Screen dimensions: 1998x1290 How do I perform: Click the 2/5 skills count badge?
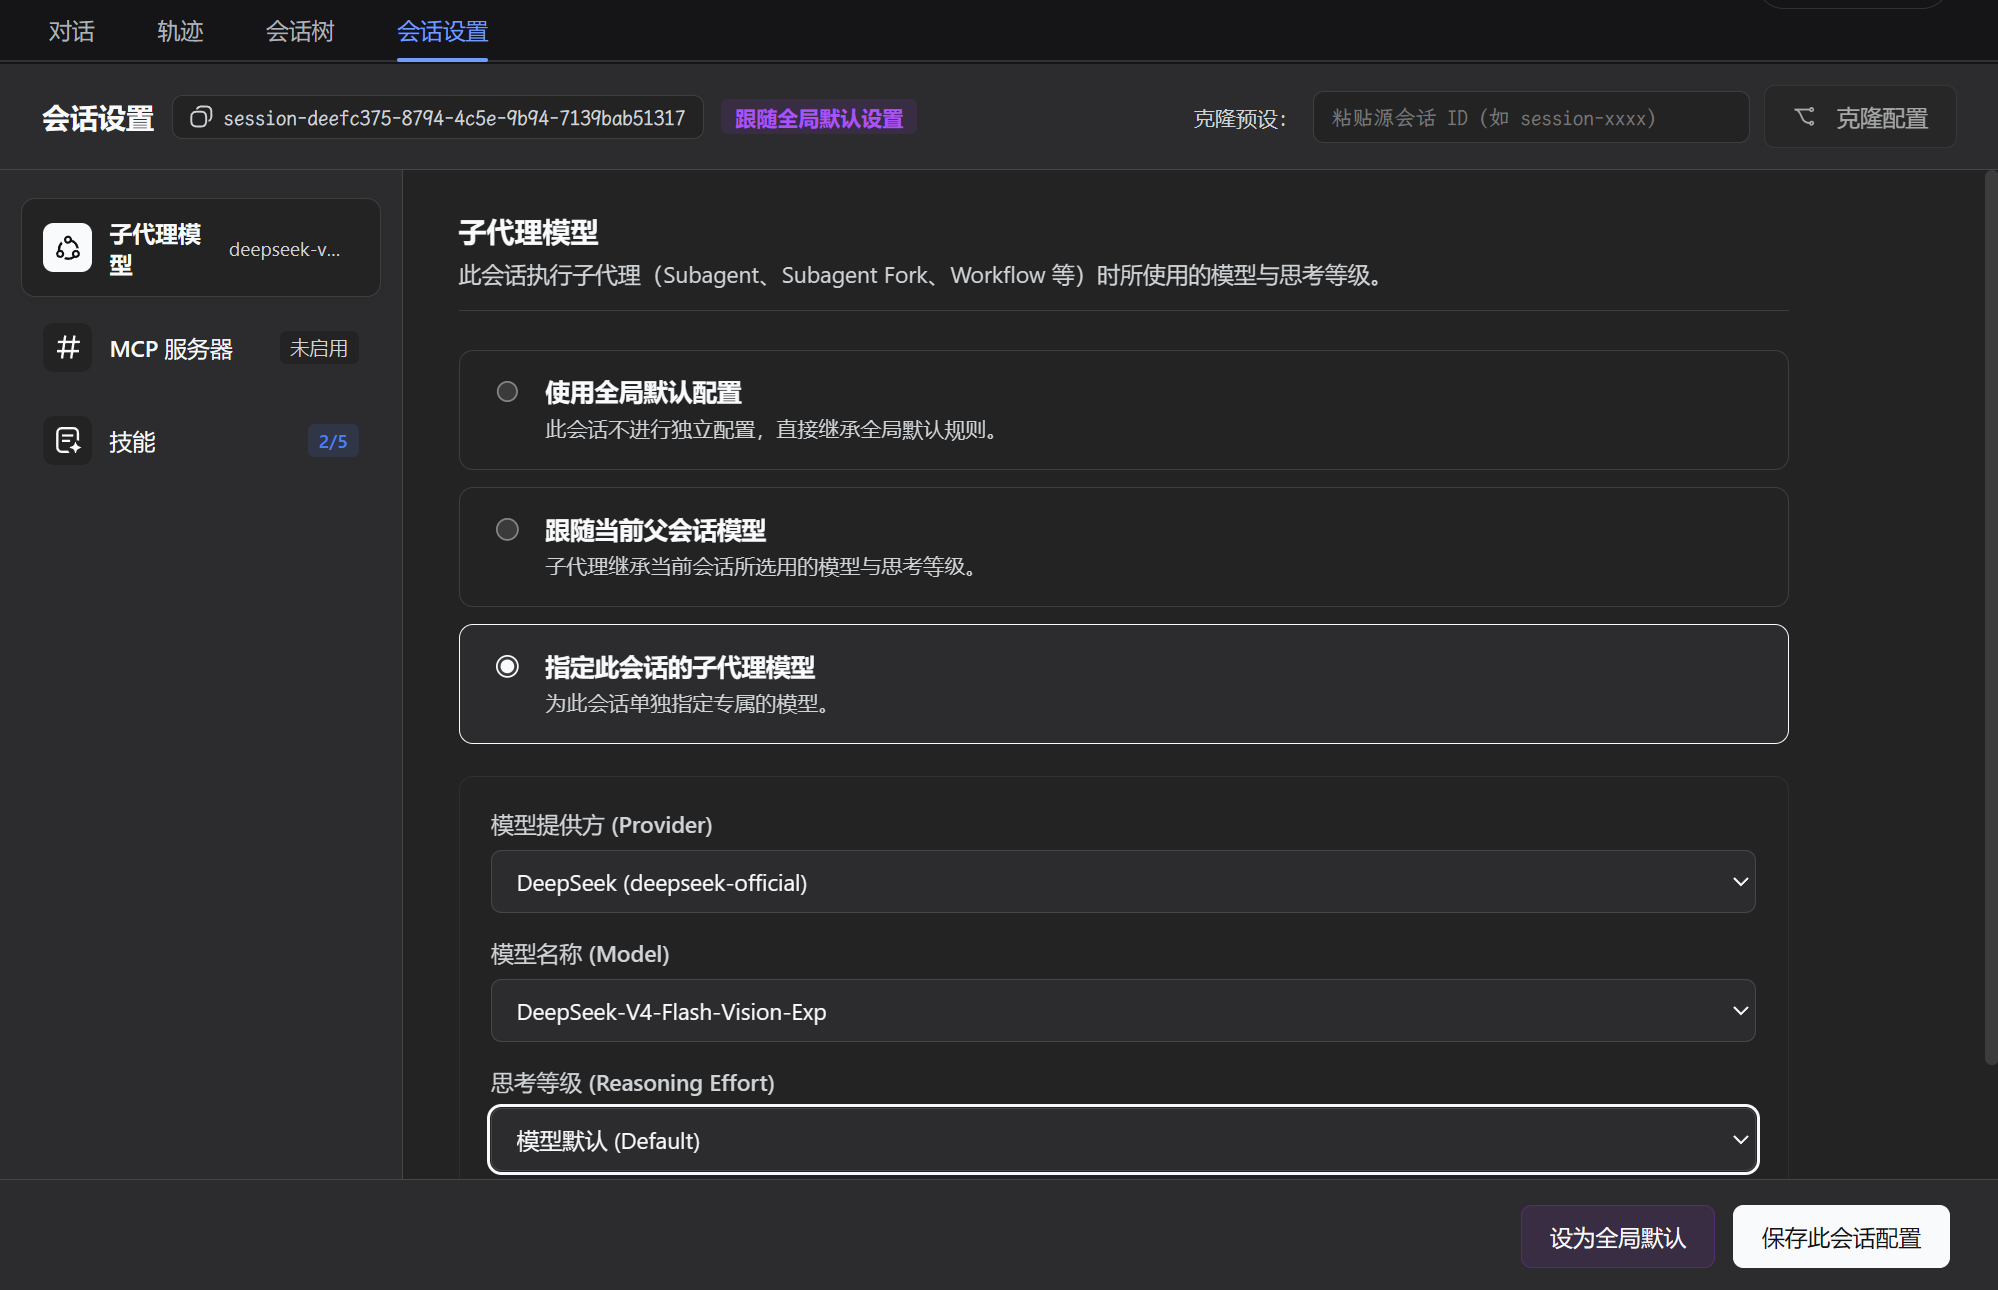(x=333, y=441)
